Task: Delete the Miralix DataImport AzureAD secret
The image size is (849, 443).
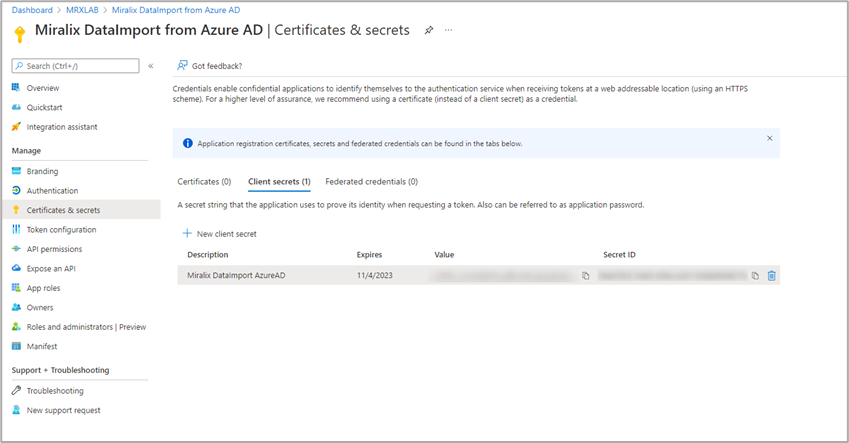Action: [772, 276]
